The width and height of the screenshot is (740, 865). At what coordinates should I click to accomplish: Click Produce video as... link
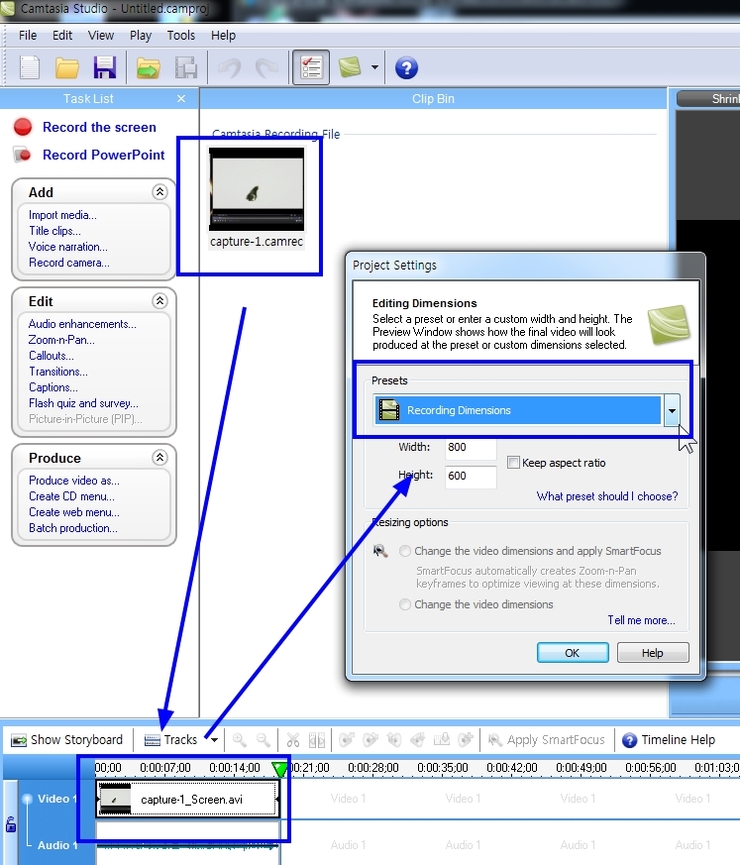(74, 480)
